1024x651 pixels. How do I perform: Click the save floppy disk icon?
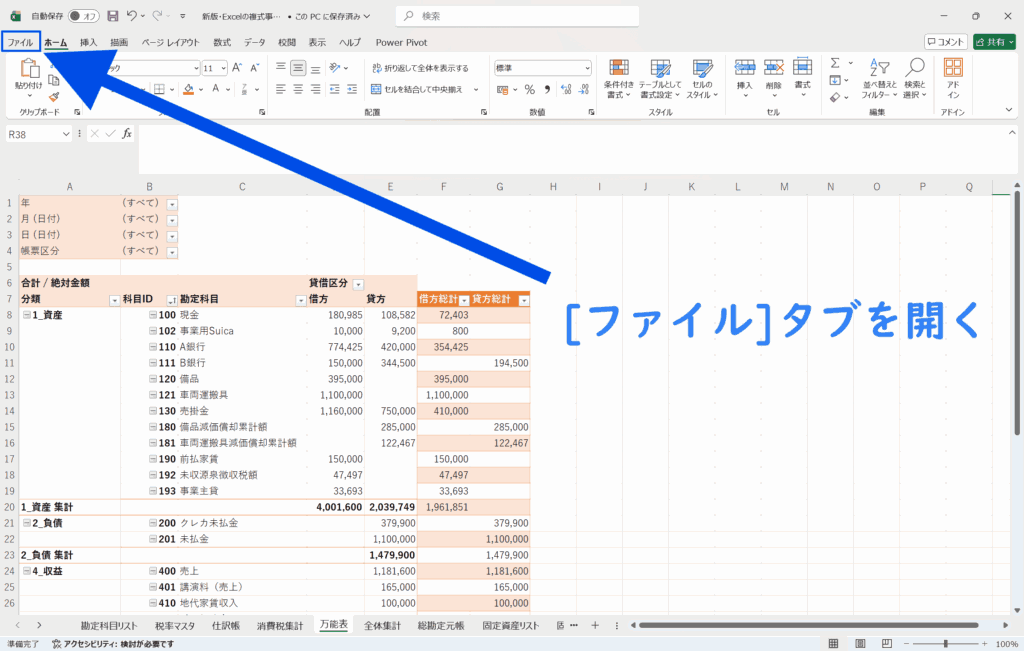[113, 16]
